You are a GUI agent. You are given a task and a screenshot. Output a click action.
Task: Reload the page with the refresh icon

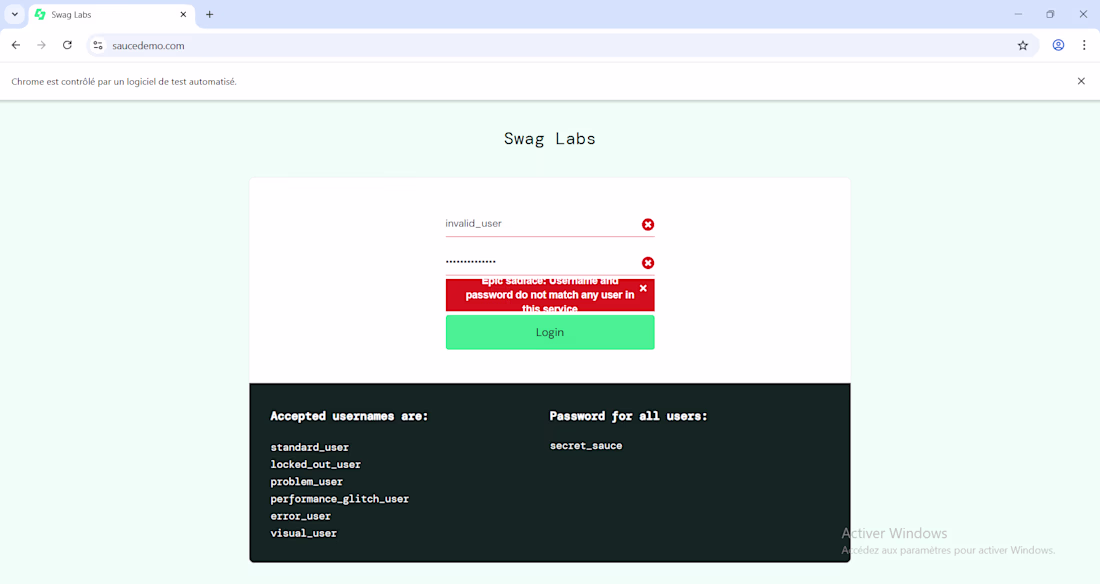click(x=67, y=45)
